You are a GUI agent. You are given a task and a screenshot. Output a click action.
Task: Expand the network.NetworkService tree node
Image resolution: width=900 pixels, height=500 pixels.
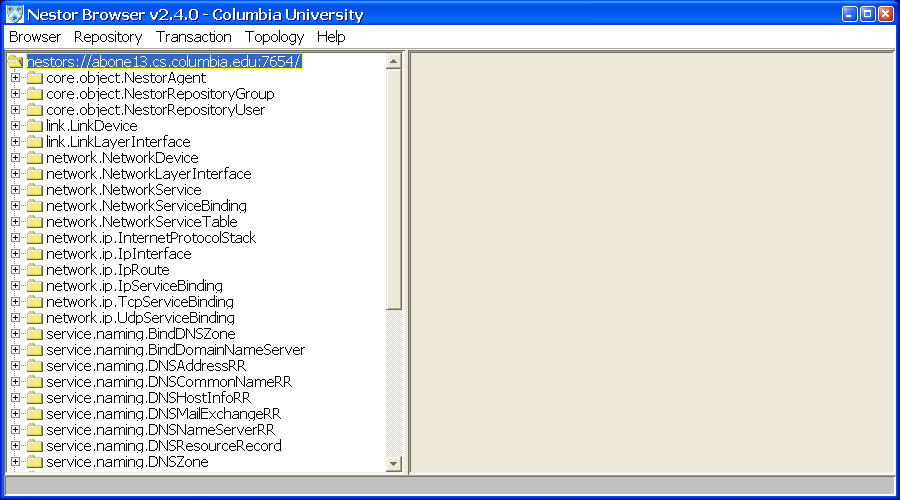click(x=15, y=190)
